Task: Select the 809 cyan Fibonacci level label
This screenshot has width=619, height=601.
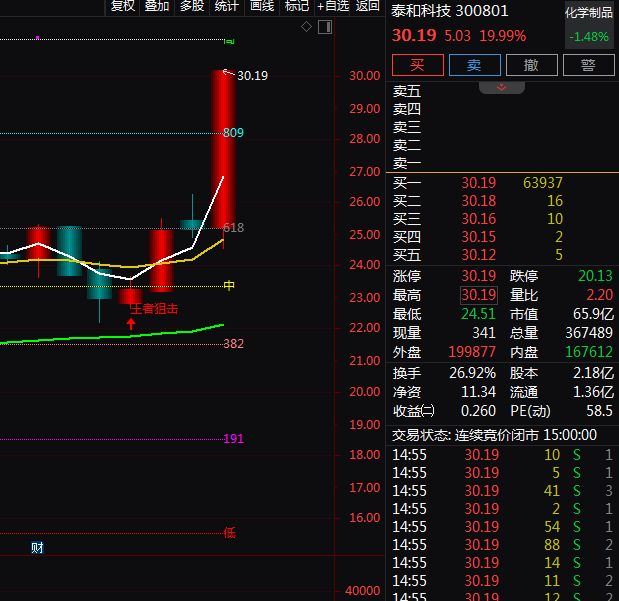Action: [233, 133]
